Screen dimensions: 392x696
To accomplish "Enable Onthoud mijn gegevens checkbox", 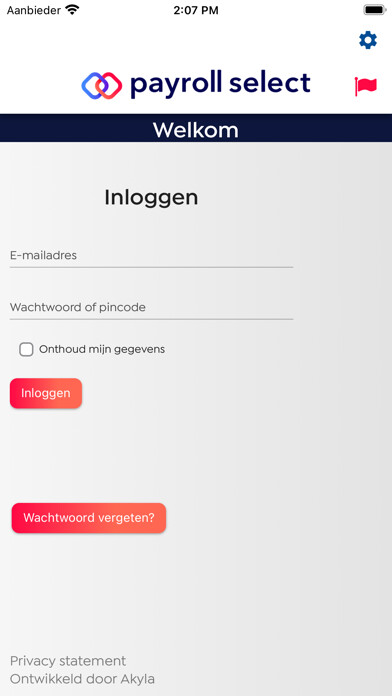I will click(x=26, y=349).
